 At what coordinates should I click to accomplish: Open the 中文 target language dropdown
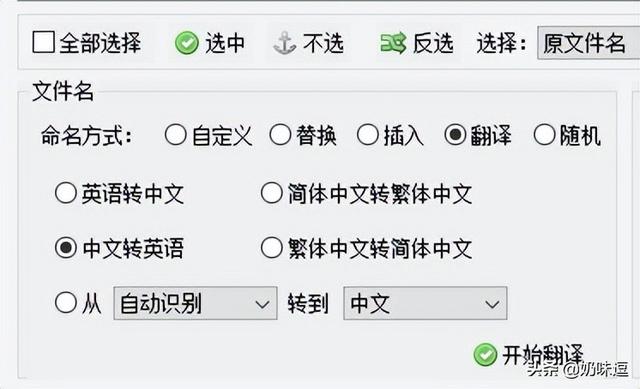pos(425,303)
